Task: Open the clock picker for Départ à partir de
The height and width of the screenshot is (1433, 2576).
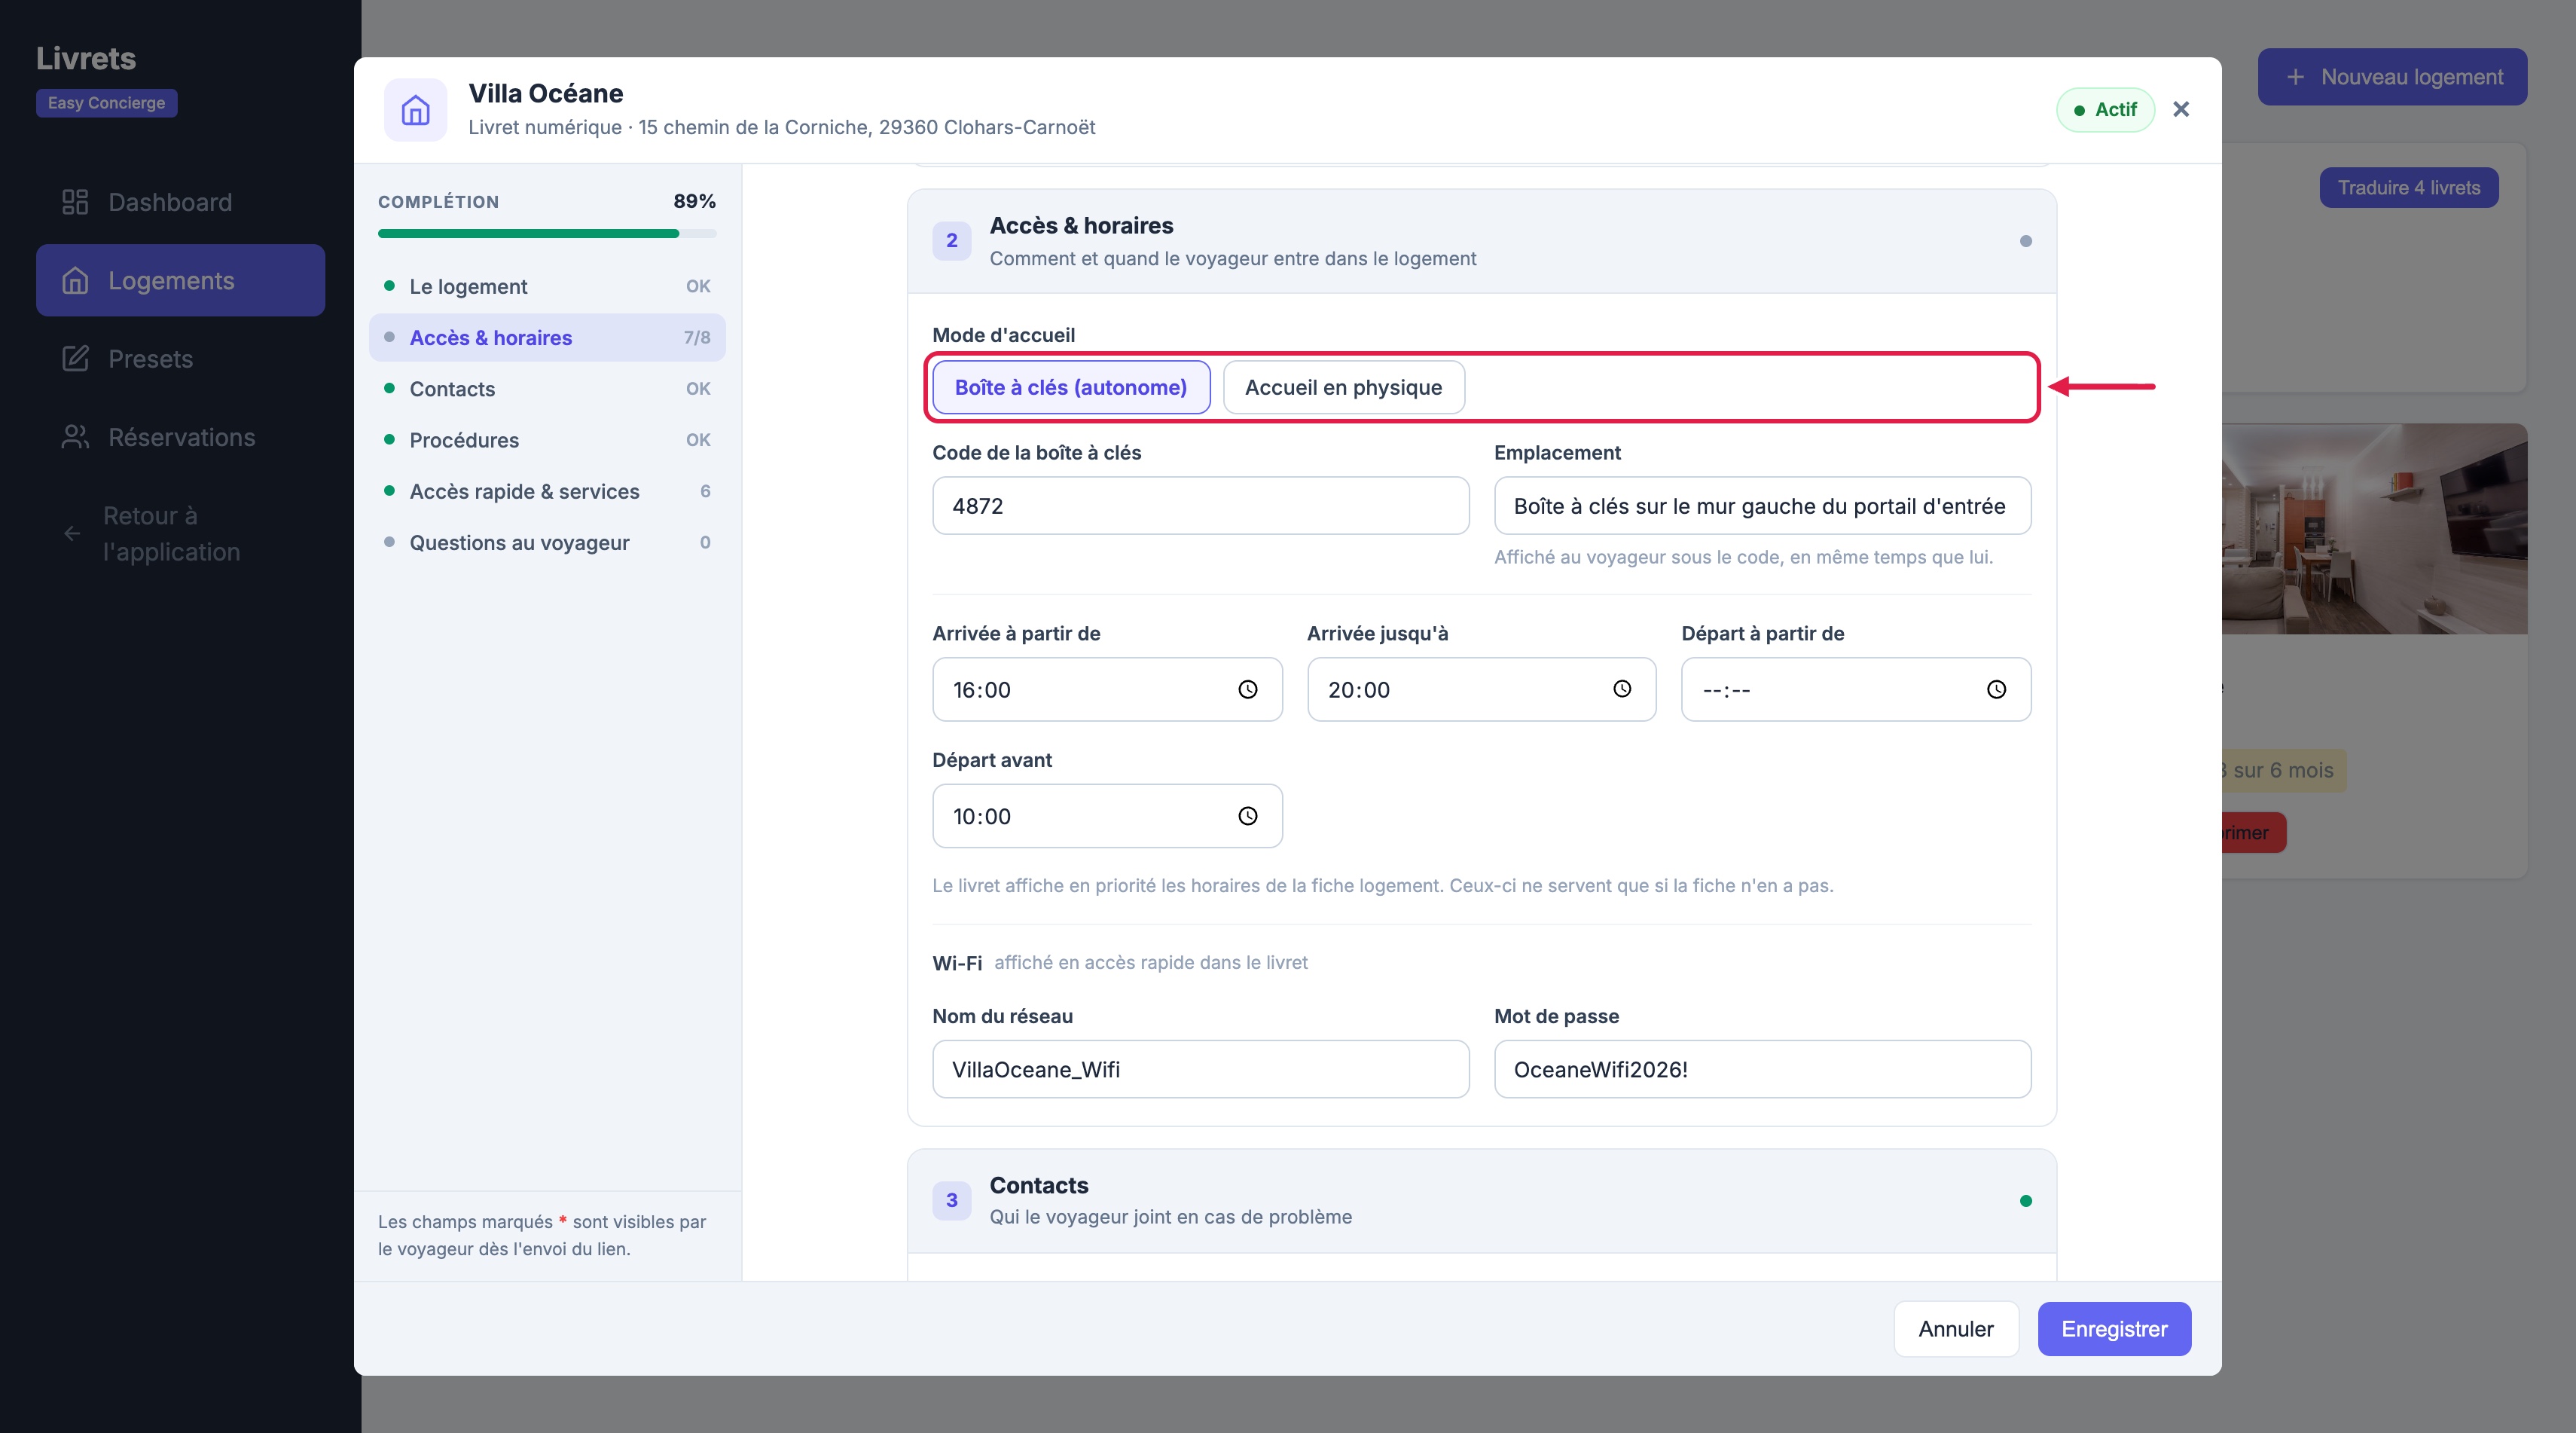Action: (x=1996, y=689)
